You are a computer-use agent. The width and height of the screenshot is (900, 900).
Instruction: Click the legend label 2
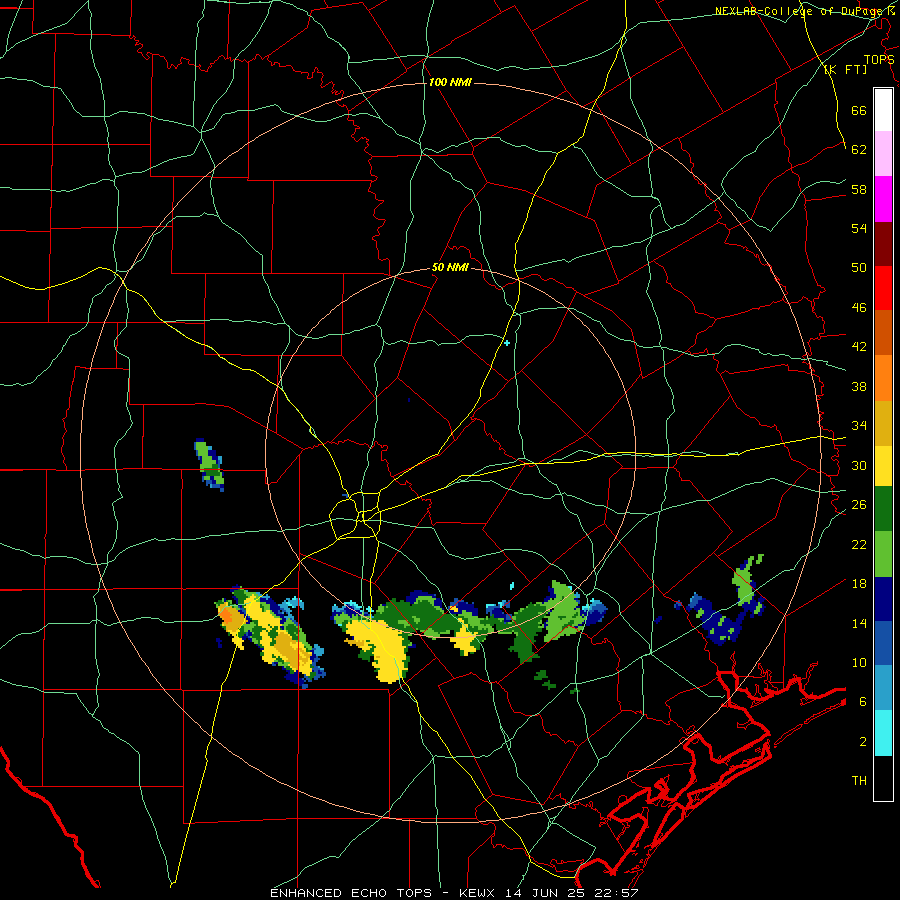(x=862, y=742)
